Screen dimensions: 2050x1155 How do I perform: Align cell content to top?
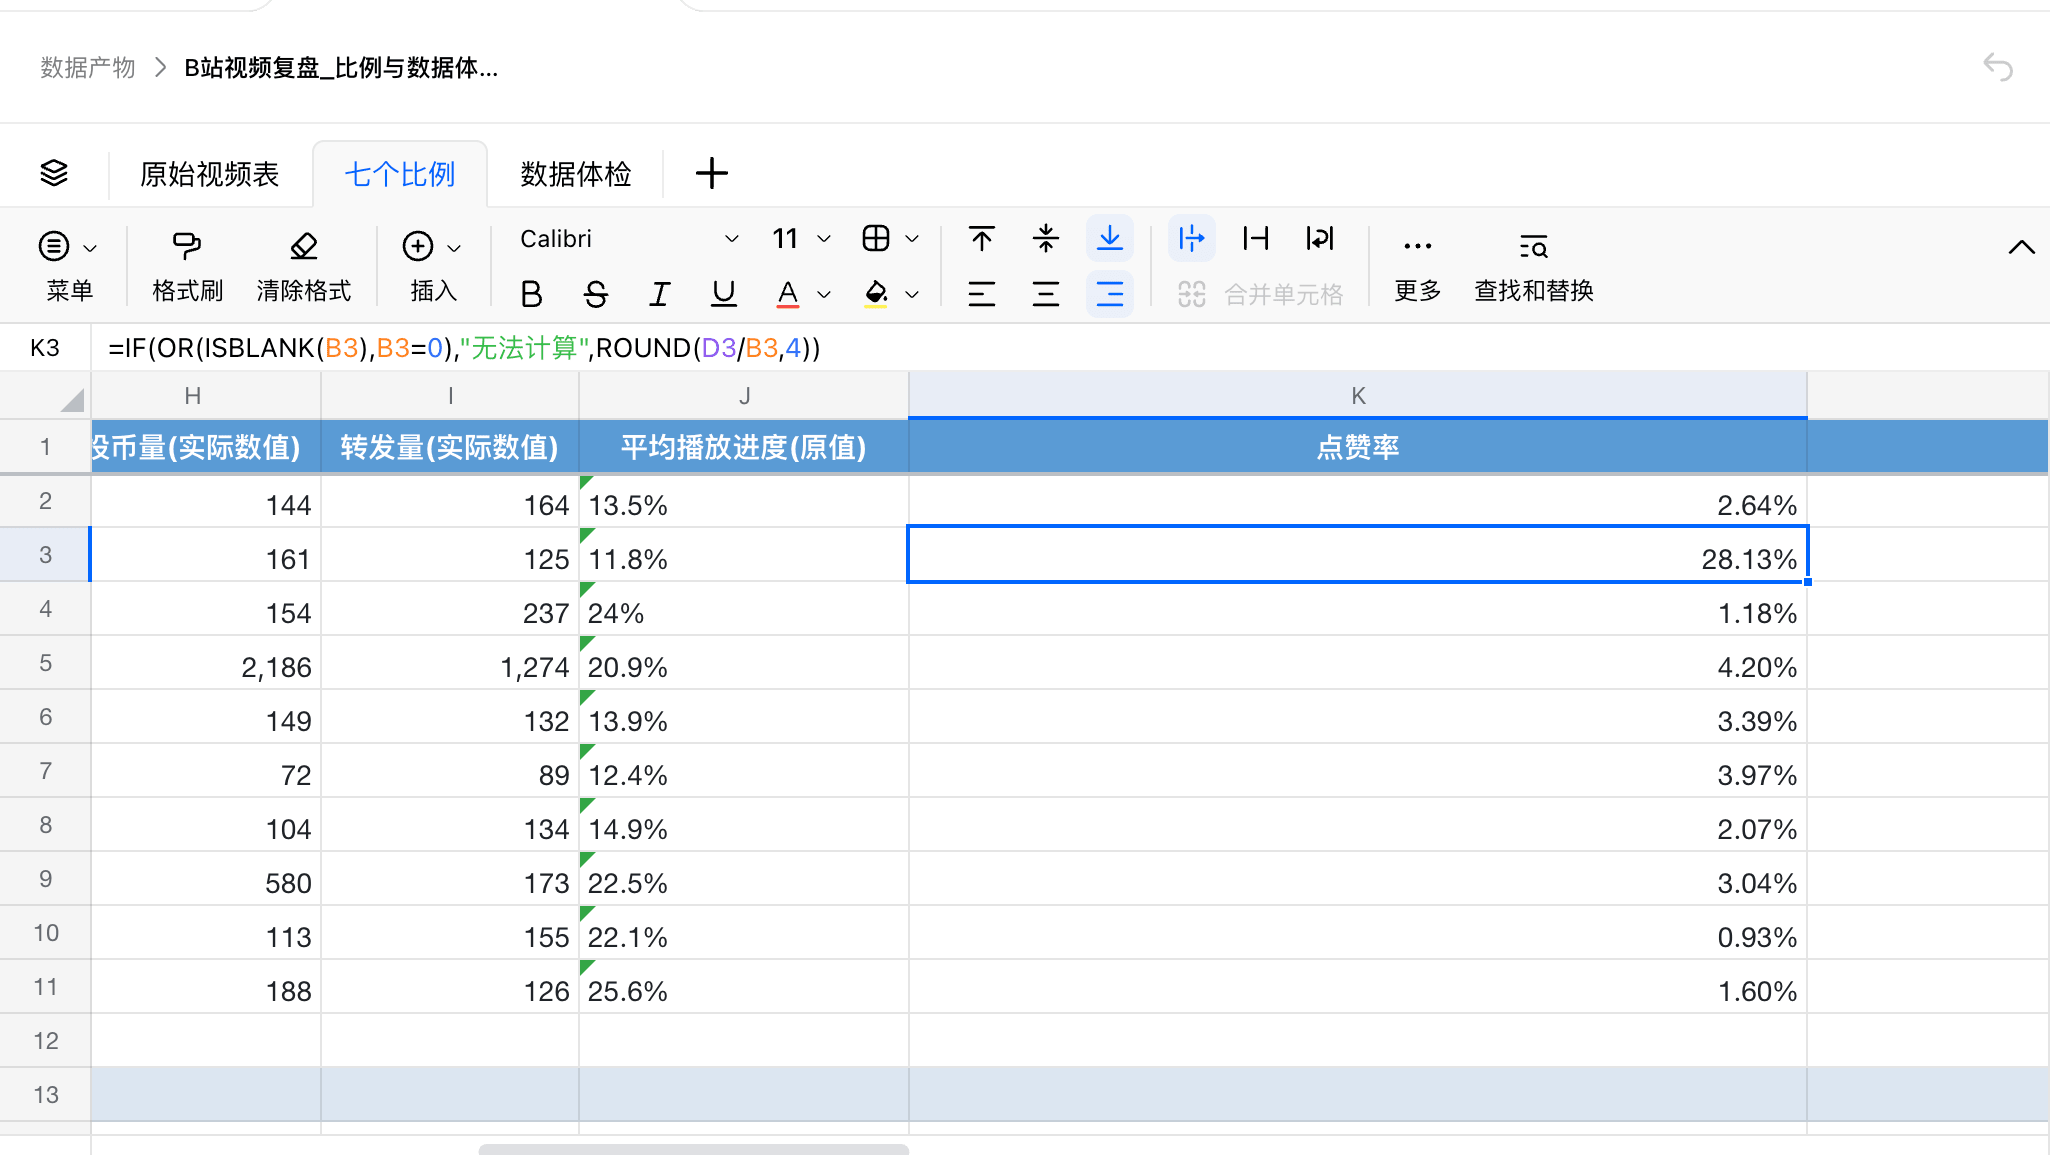[982, 238]
